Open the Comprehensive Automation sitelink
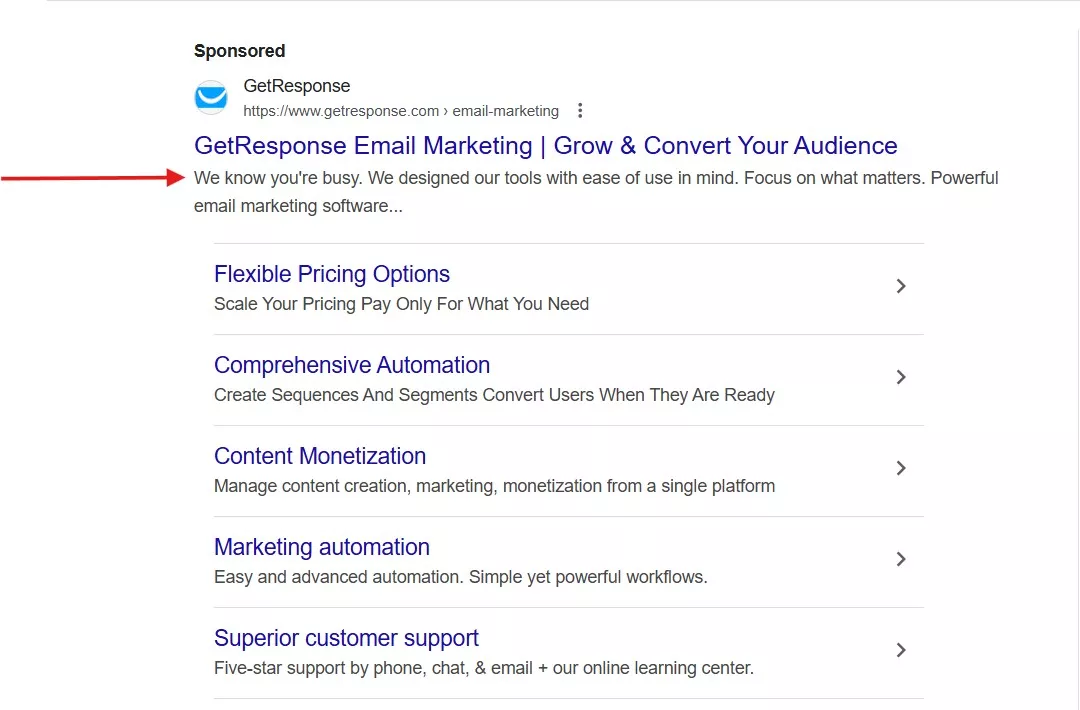The image size is (1080, 710). [352, 365]
